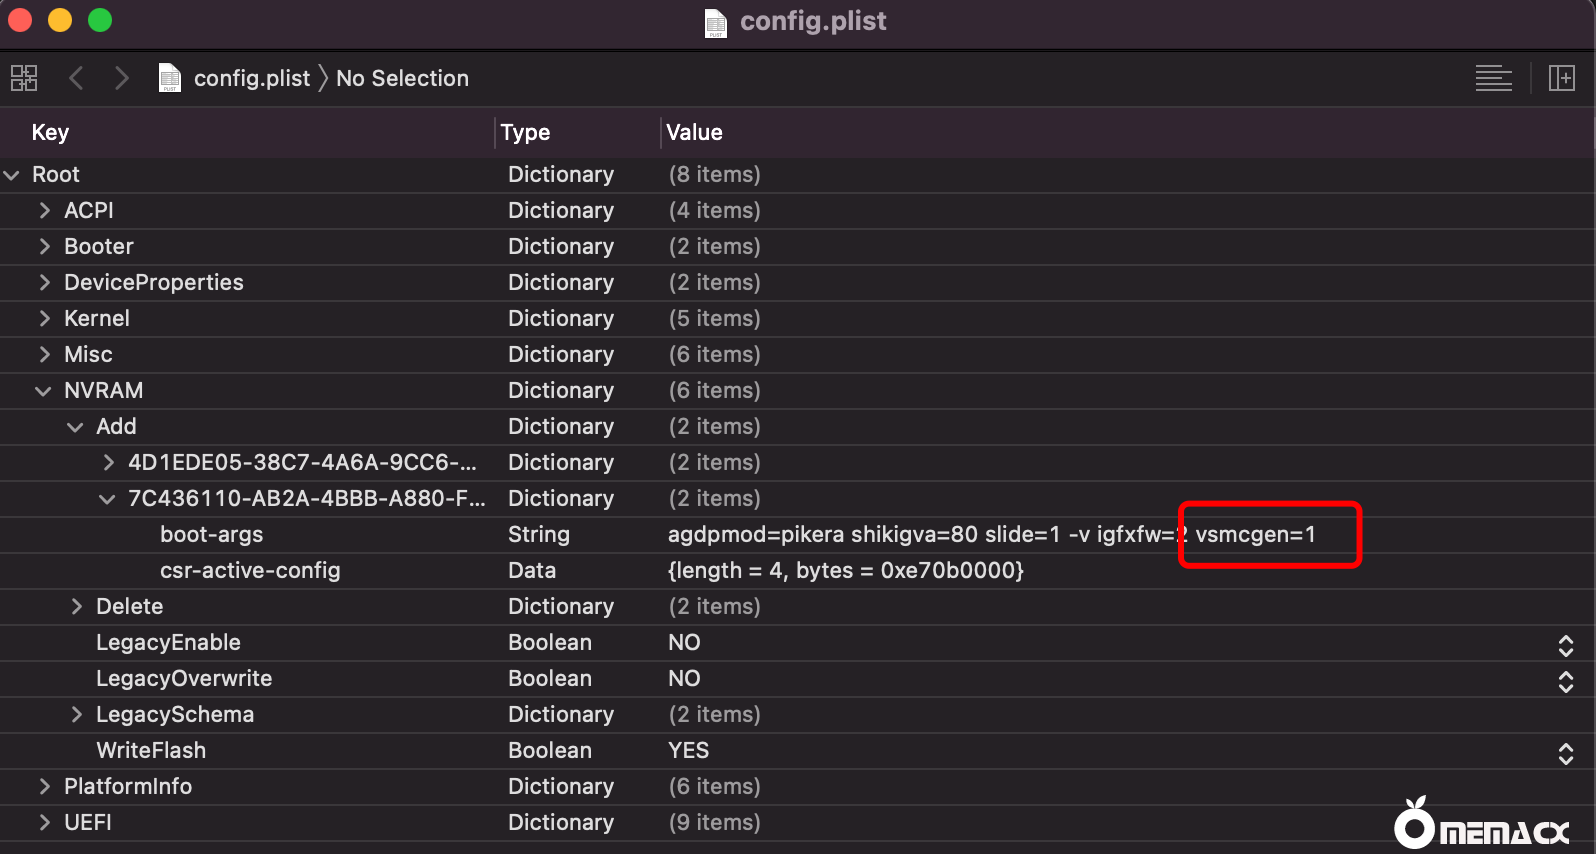Image resolution: width=1596 pixels, height=854 pixels.
Task: Open editor options lines icon
Action: click(1493, 78)
